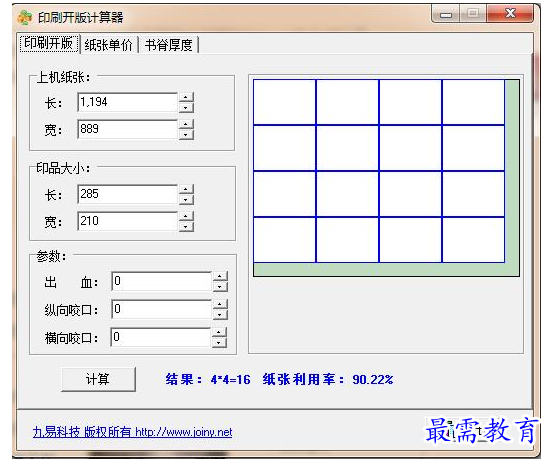Viewport: 547px width, 462px height.
Task: Decrease 上机纸张 宽 with down arrow
Action: click(x=186, y=134)
